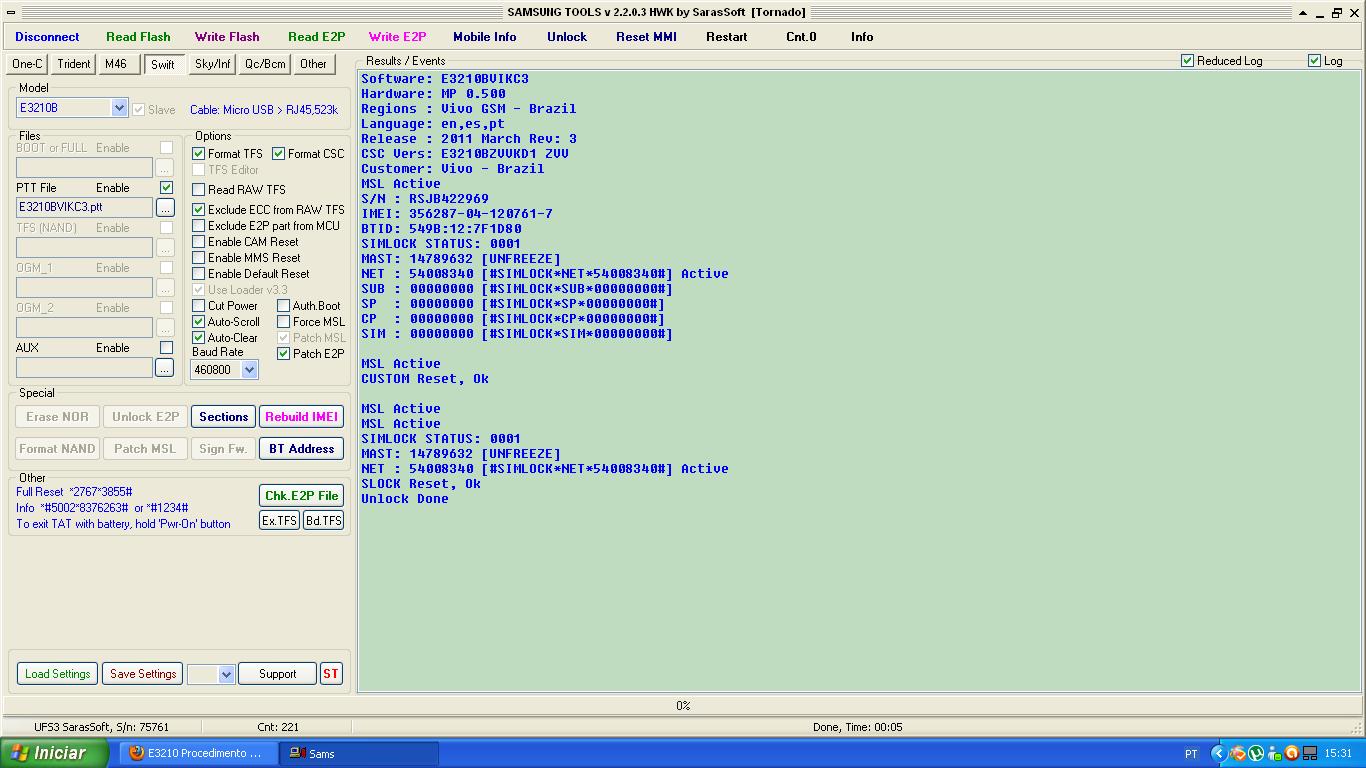Tick the AUX Enable checkbox
1366x768 pixels.
[166, 348]
